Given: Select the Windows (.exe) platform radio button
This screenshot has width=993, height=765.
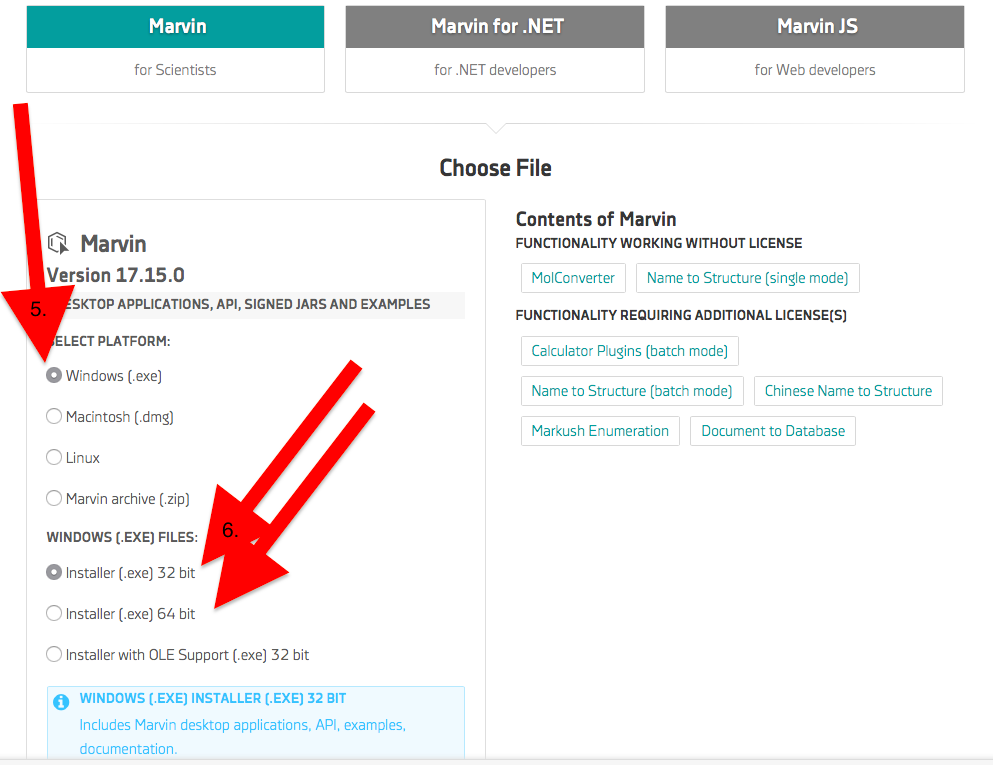Looking at the screenshot, I should [54, 376].
